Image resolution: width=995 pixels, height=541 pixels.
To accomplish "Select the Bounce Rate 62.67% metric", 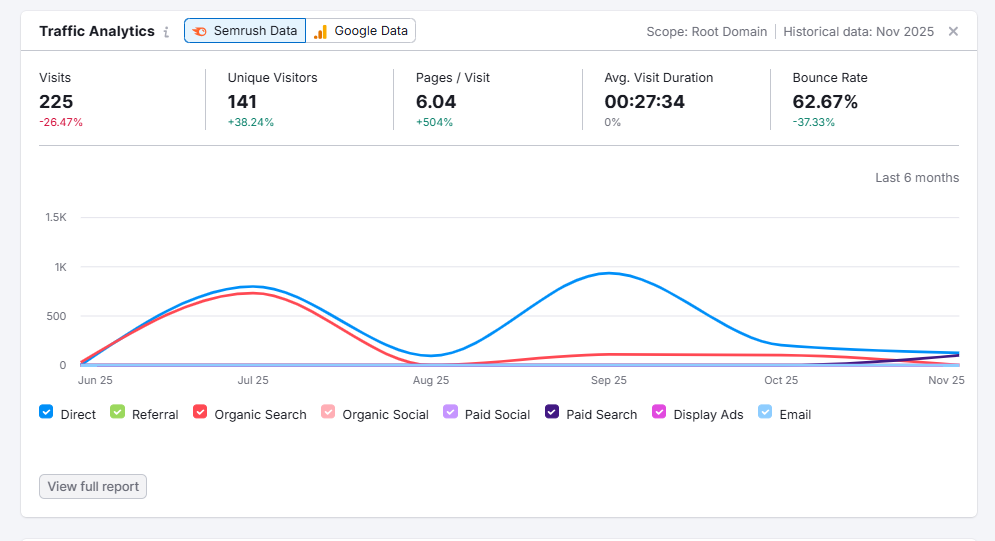I will [825, 101].
